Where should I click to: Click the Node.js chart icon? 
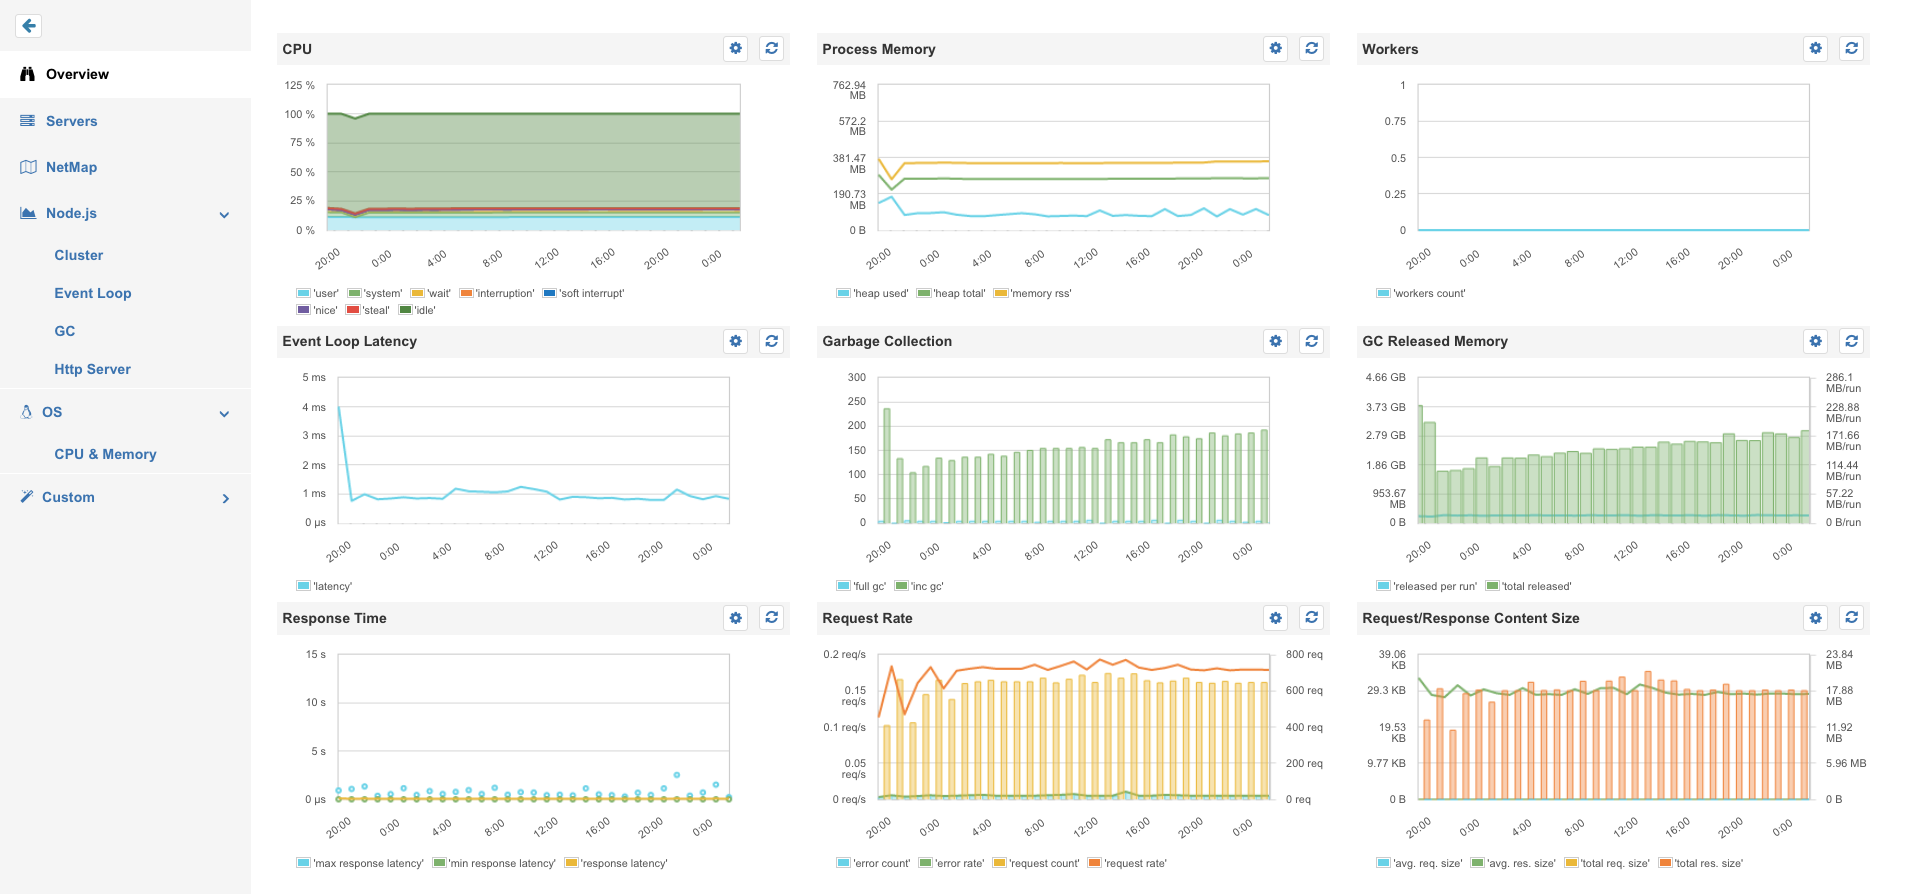[x=28, y=213]
